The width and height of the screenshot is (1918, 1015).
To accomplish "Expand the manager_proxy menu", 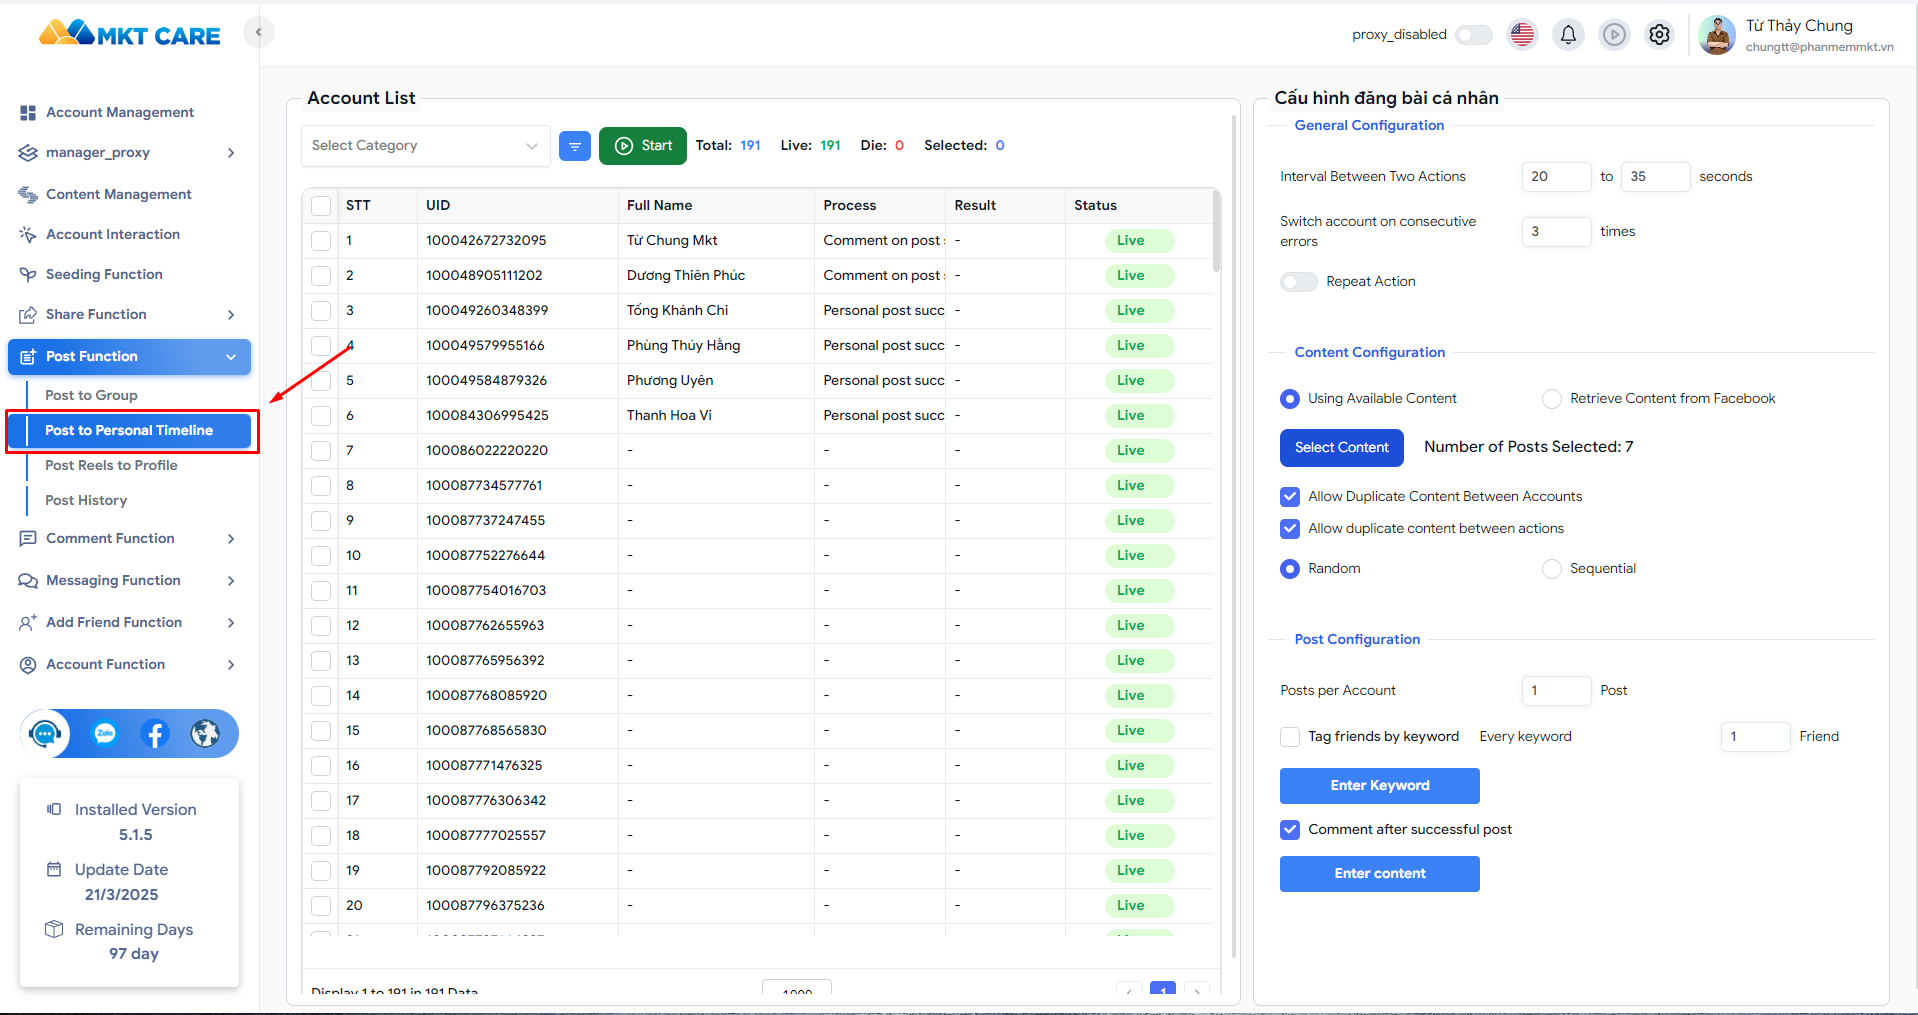I will (128, 153).
